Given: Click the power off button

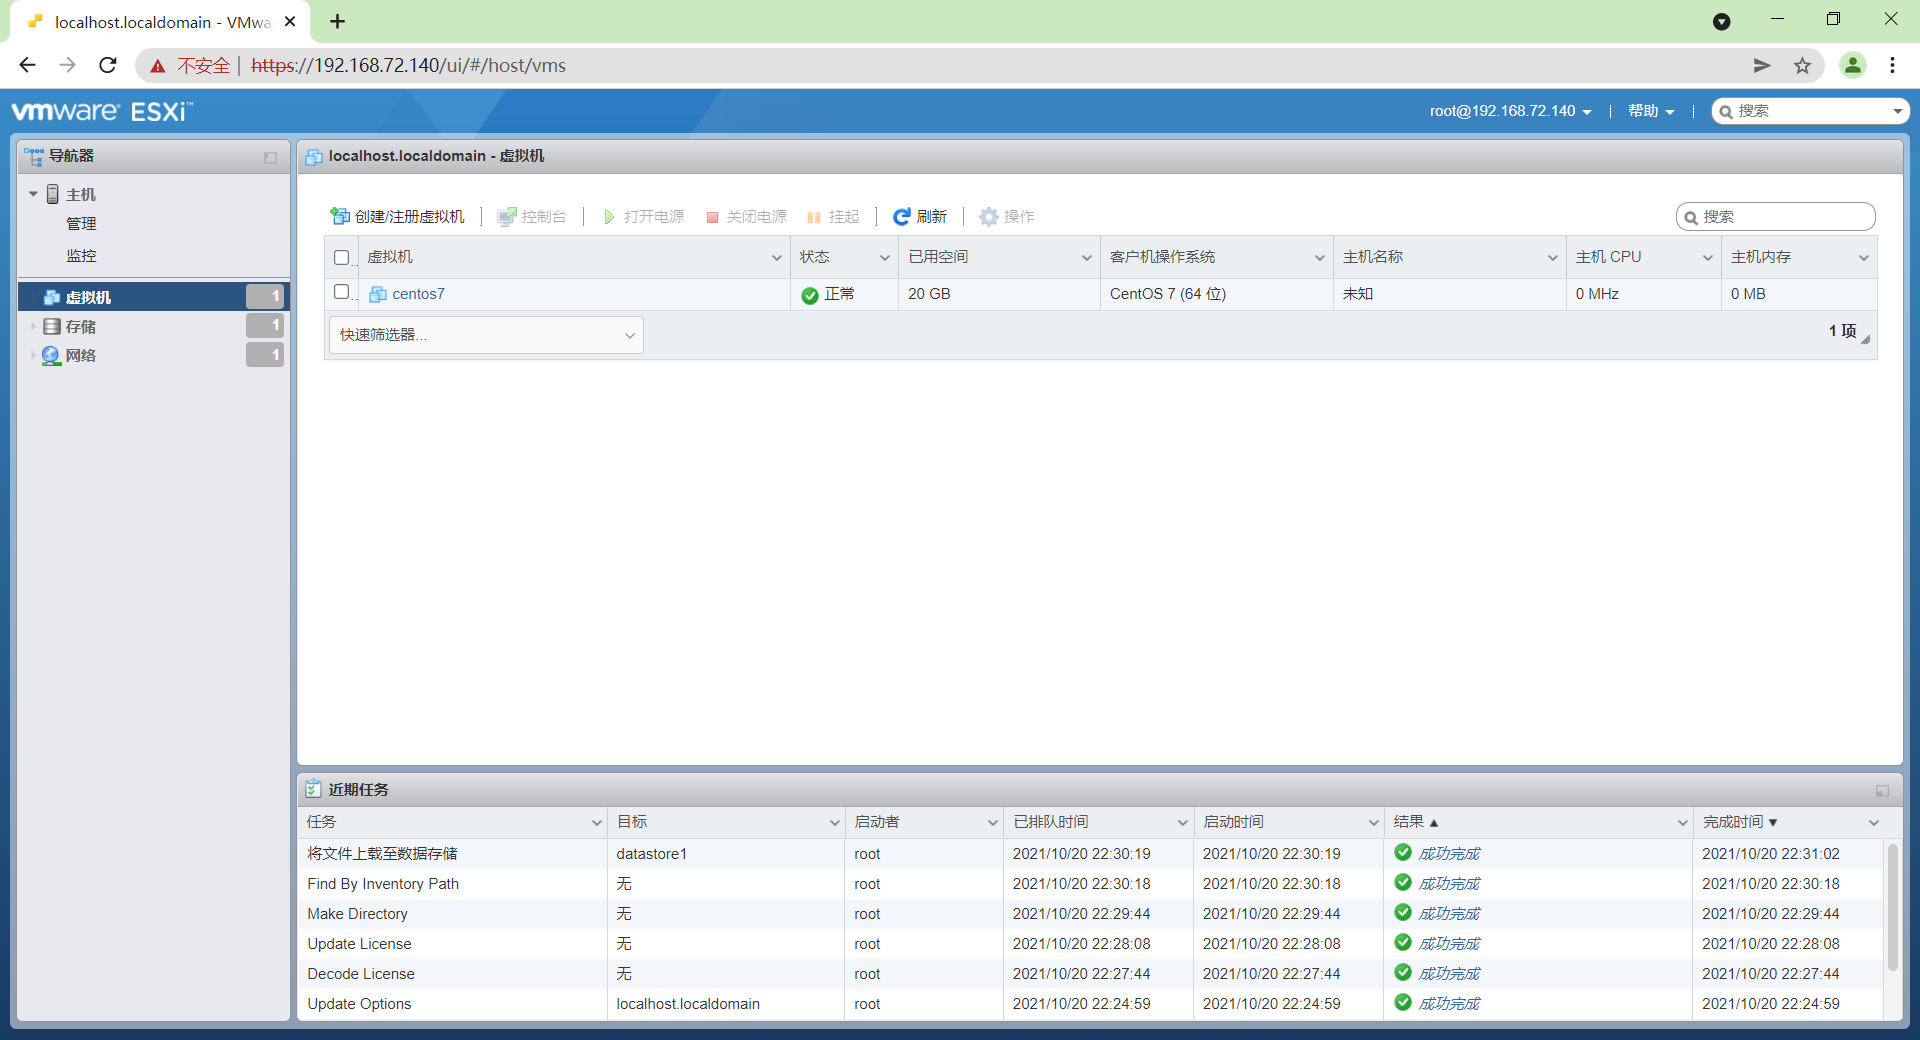Looking at the screenshot, I should [x=746, y=217].
